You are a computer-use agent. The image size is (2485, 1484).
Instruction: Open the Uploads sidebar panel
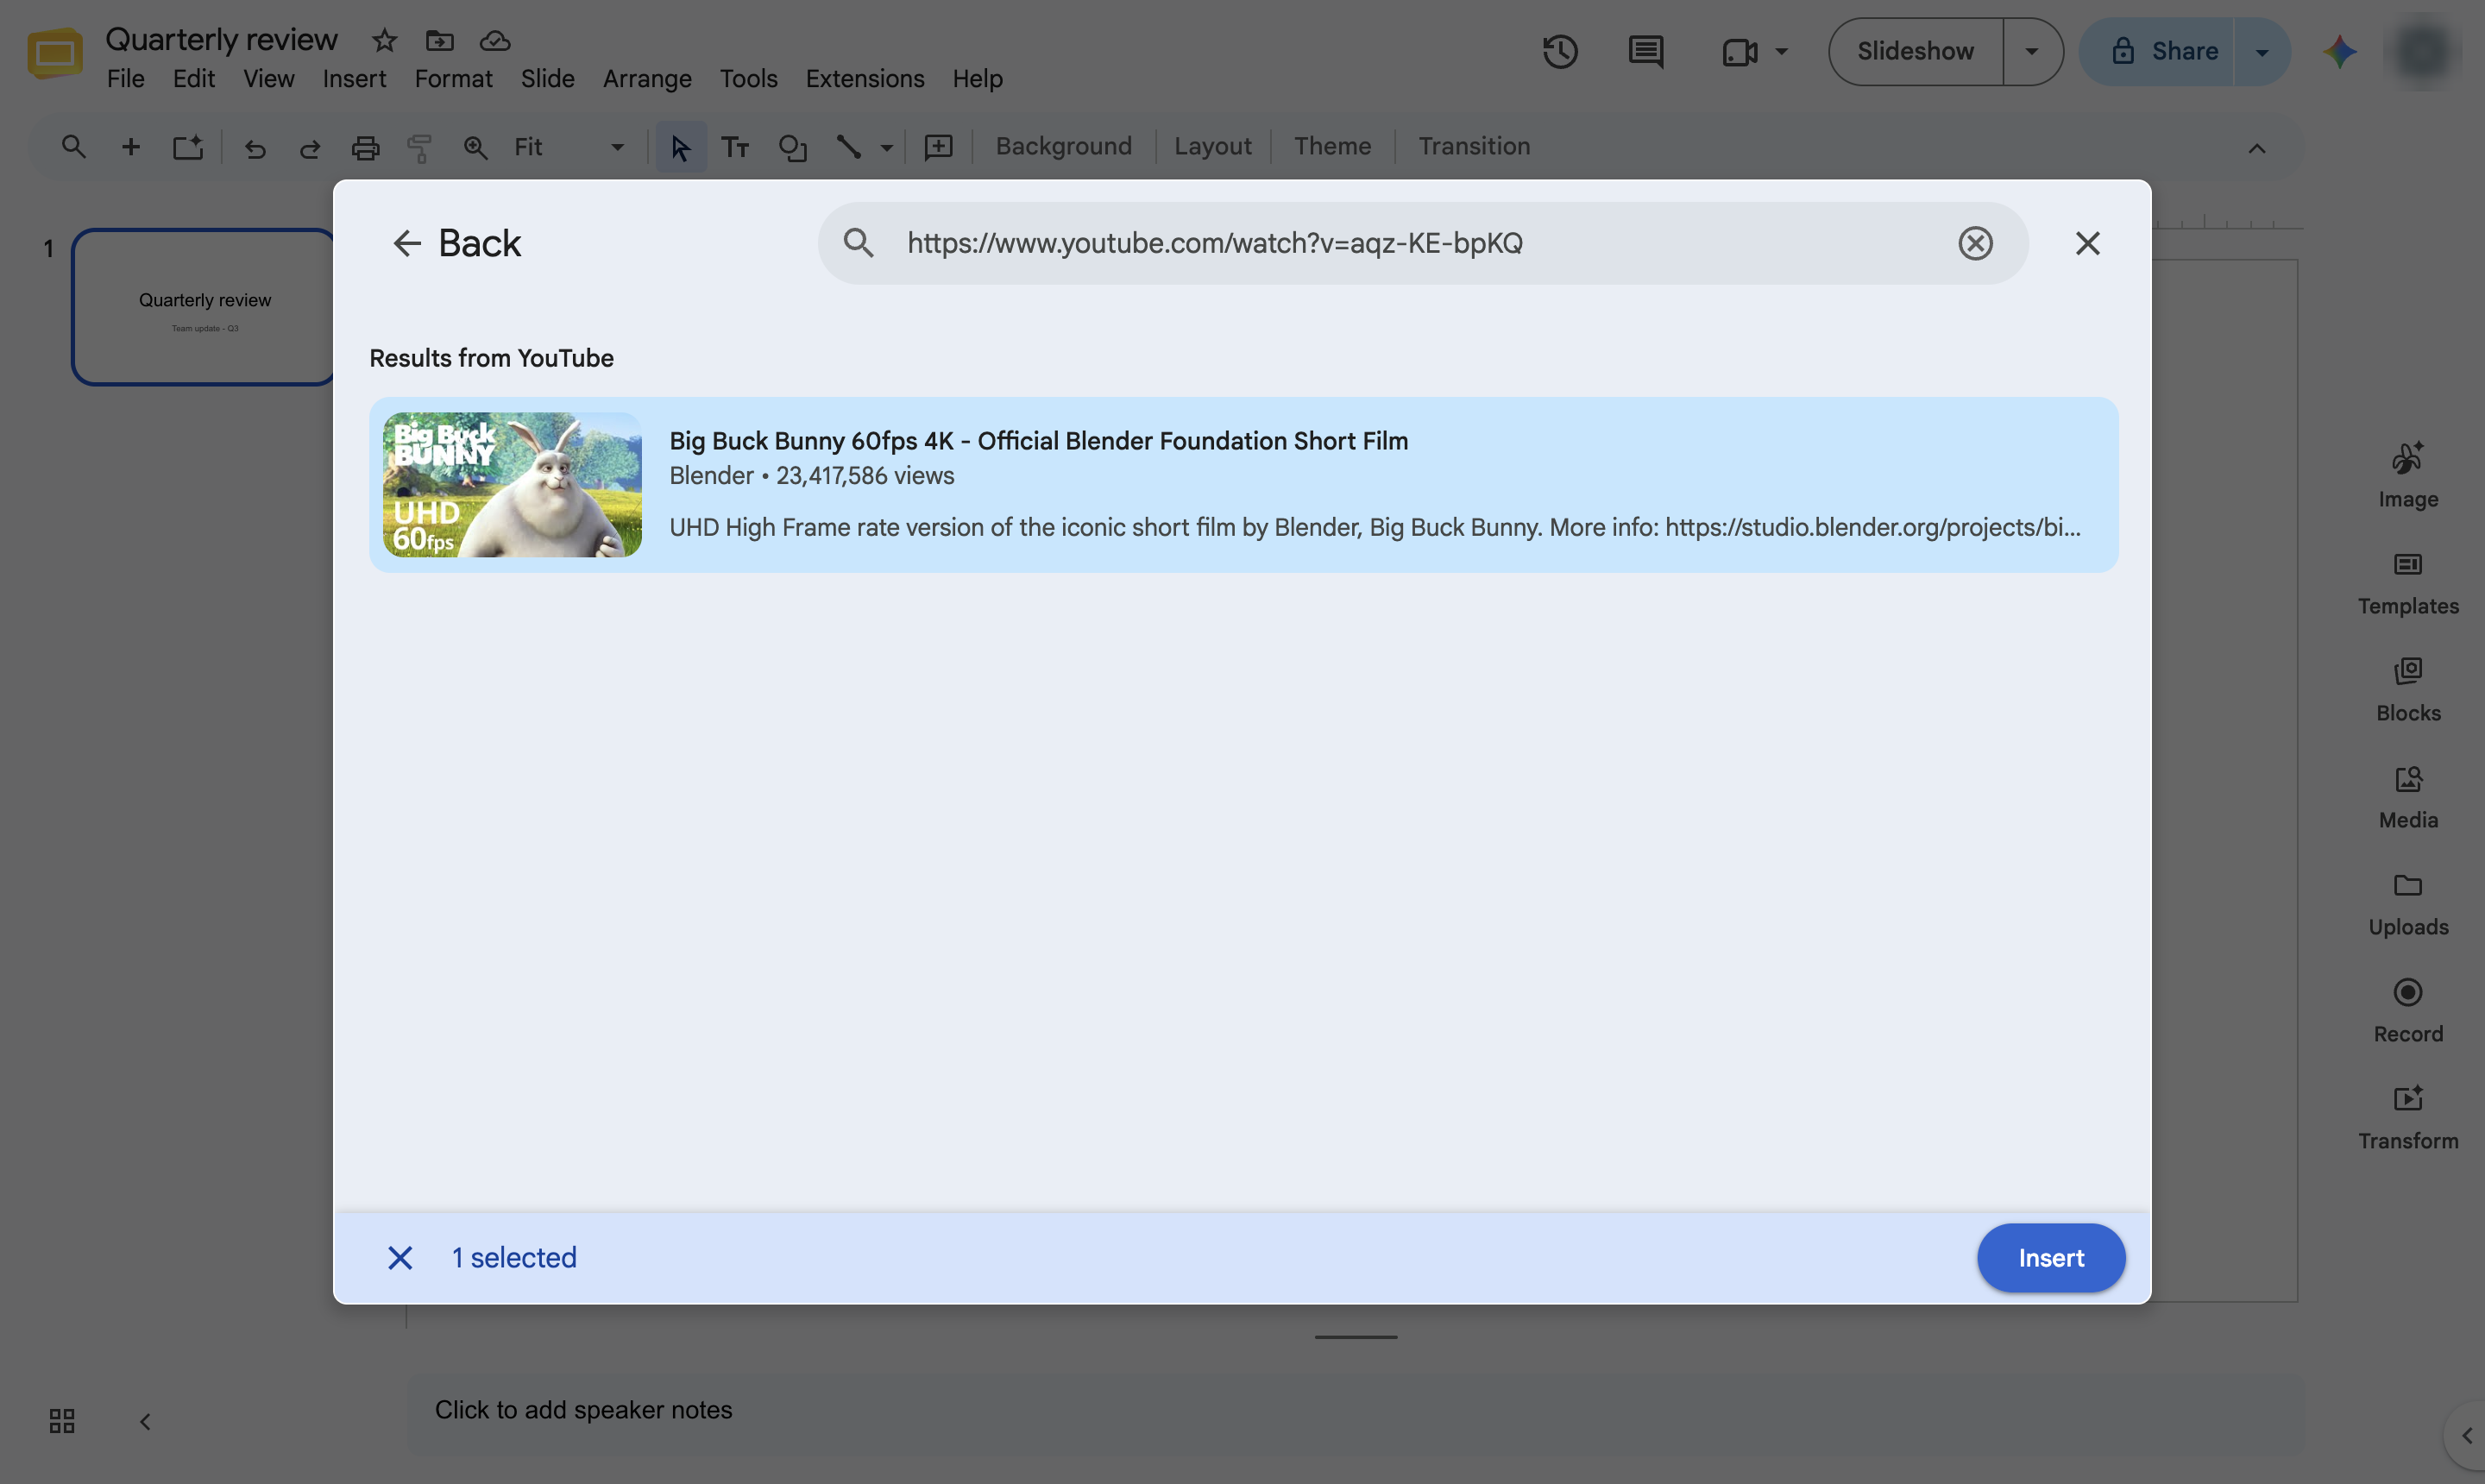[x=2408, y=904]
